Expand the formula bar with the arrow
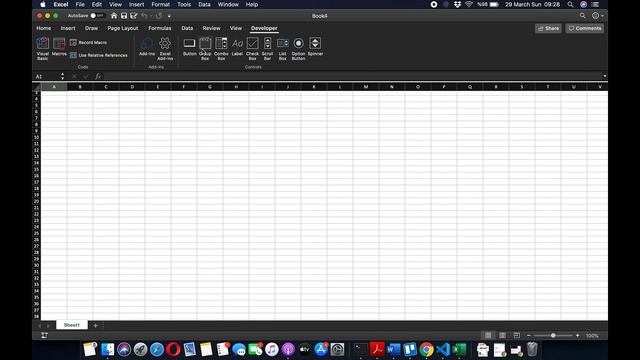This screenshot has height=360, width=640. pyautogui.click(x=604, y=76)
